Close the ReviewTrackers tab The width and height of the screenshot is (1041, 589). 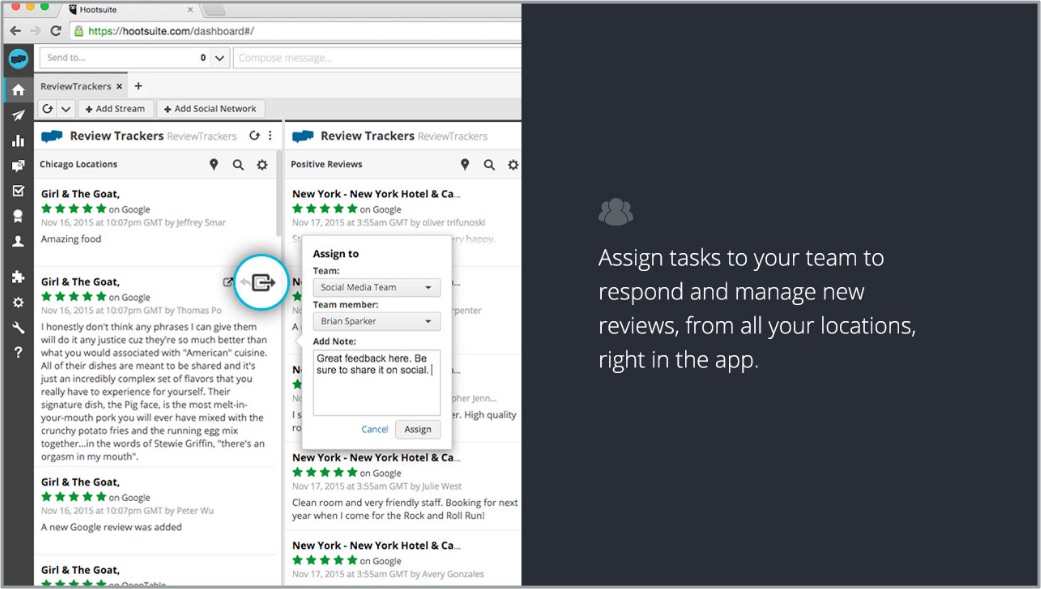tap(119, 86)
